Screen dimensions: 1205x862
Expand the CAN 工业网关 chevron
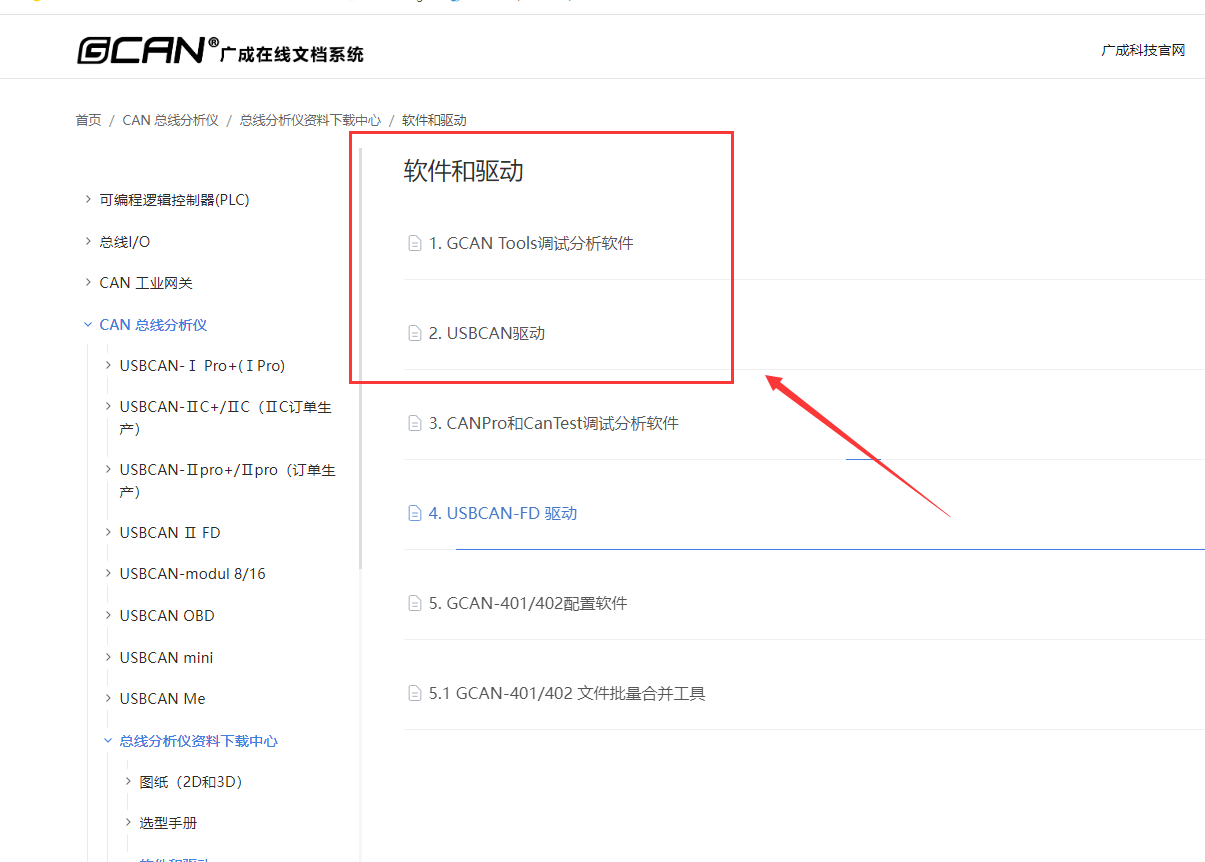(88, 283)
